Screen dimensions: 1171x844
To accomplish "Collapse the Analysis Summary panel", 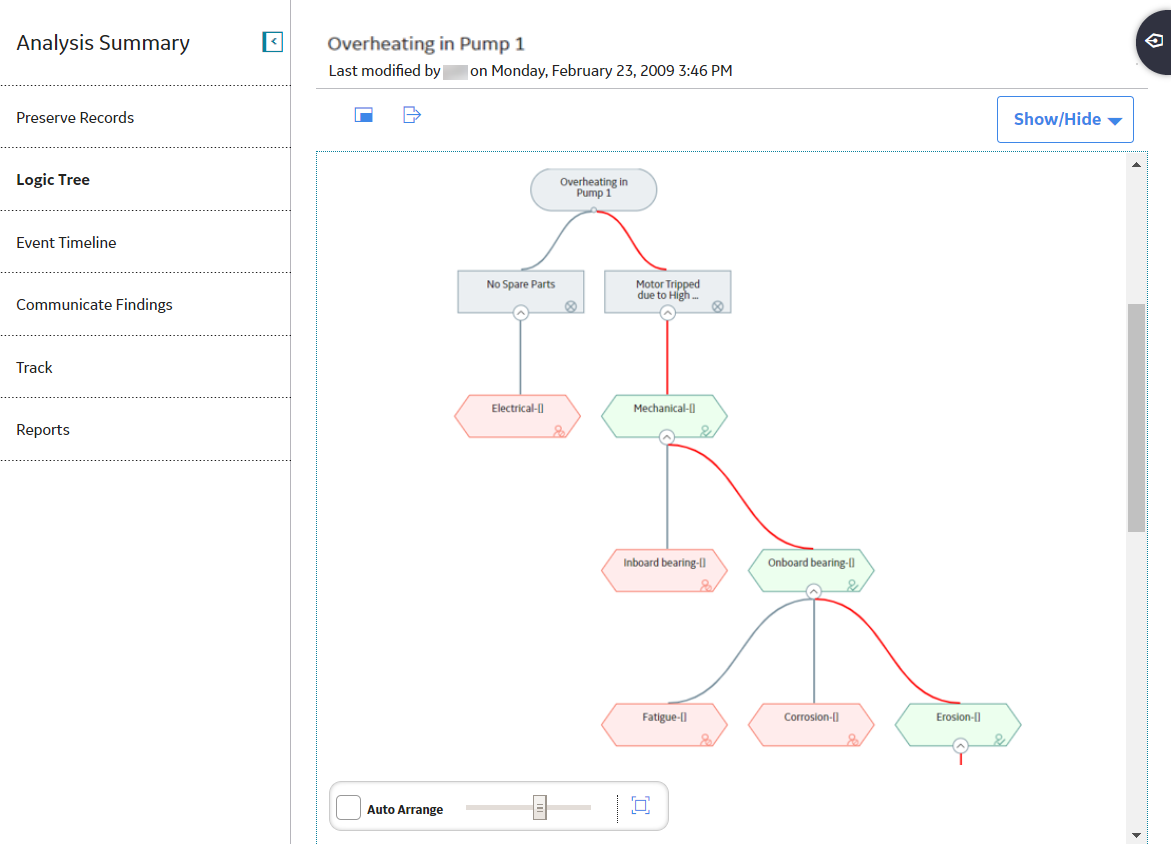I will tap(273, 42).
